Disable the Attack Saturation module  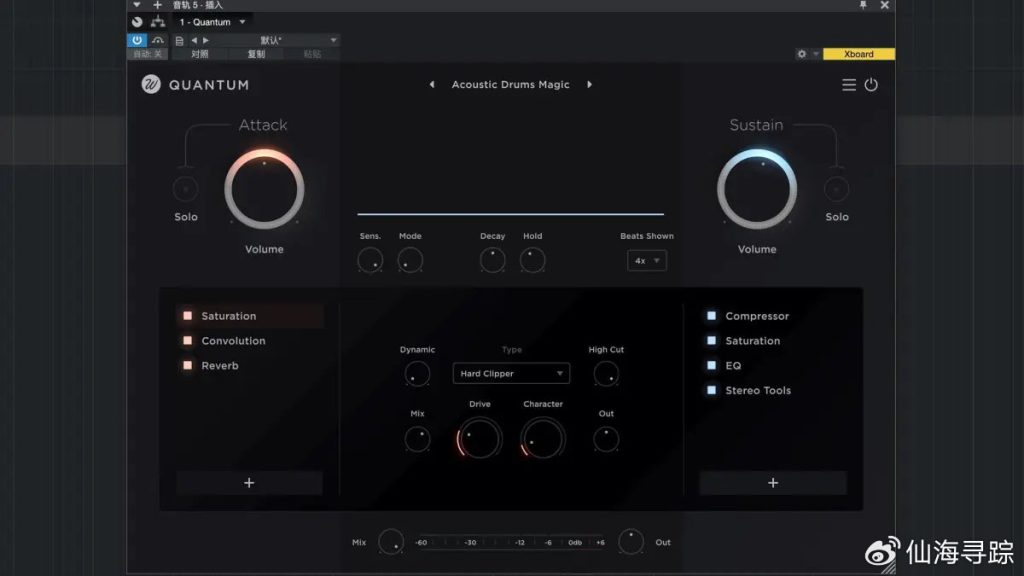187,316
